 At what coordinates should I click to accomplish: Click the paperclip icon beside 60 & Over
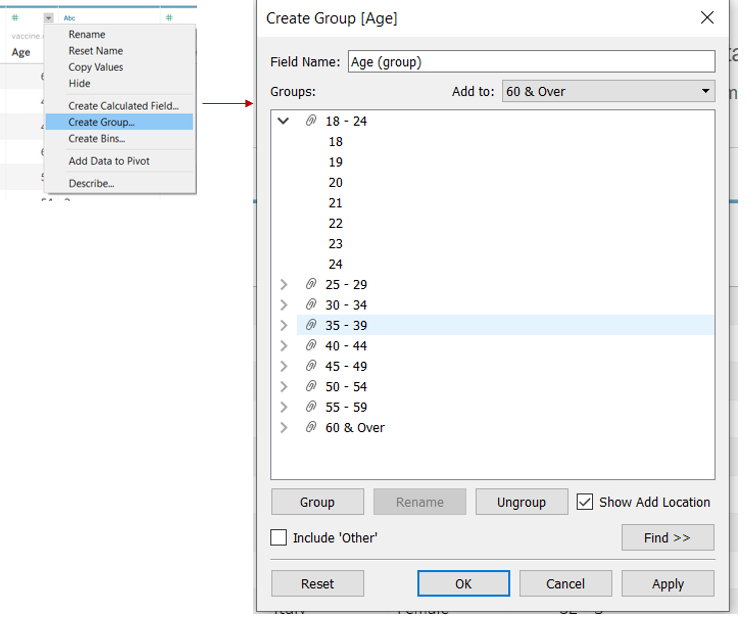[x=311, y=428]
